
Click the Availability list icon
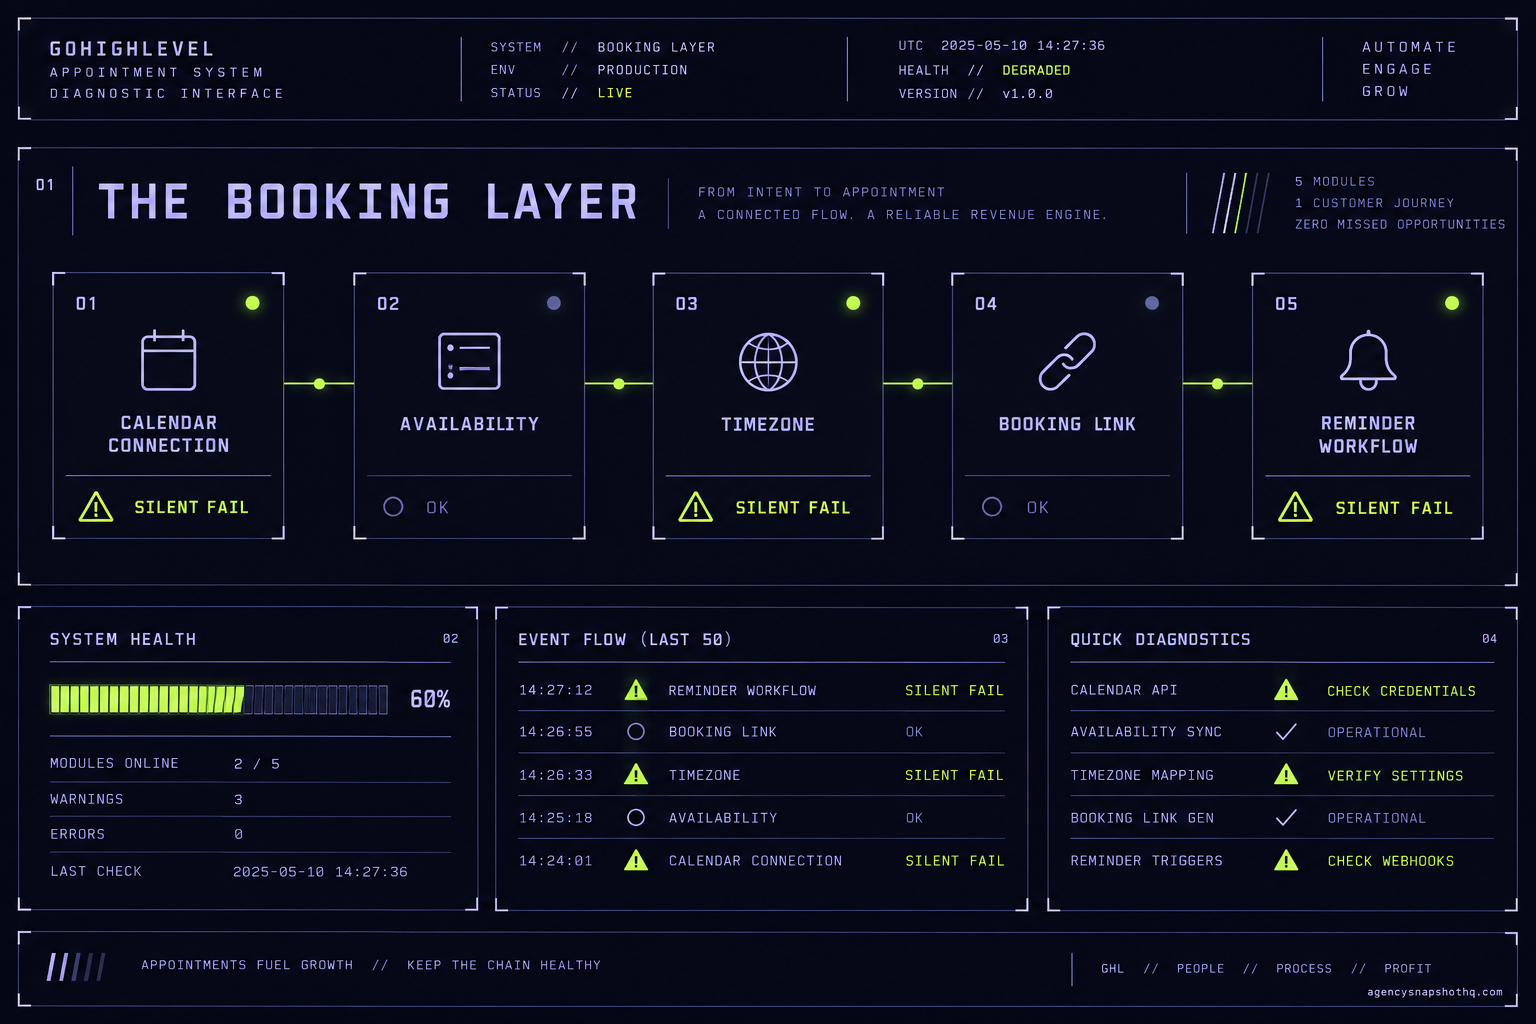pyautogui.click(x=469, y=361)
